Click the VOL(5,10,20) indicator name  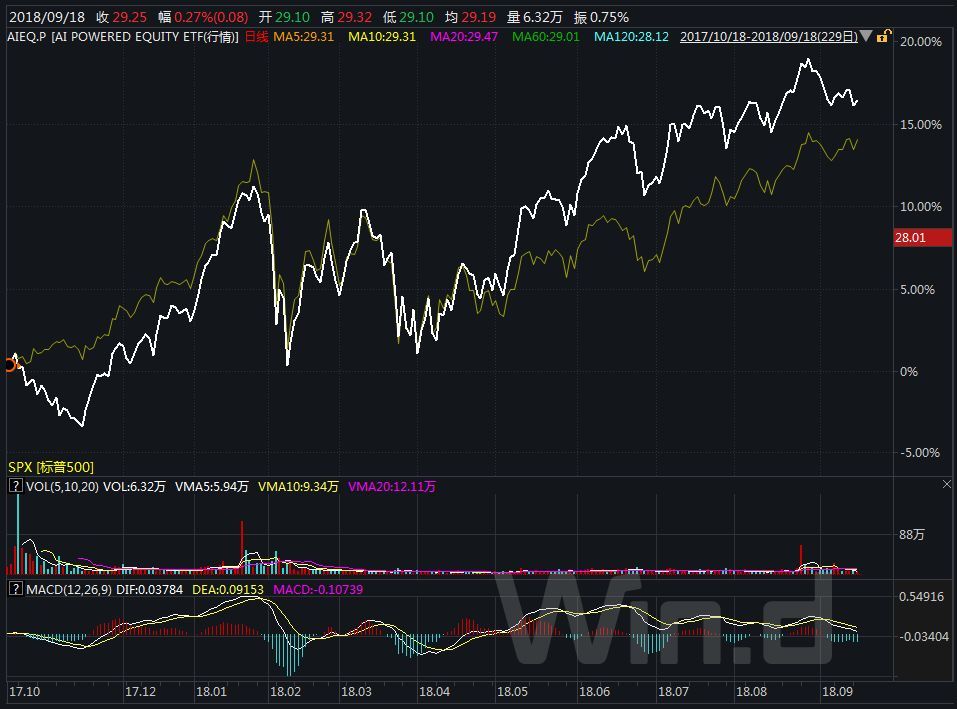tap(62, 486)
